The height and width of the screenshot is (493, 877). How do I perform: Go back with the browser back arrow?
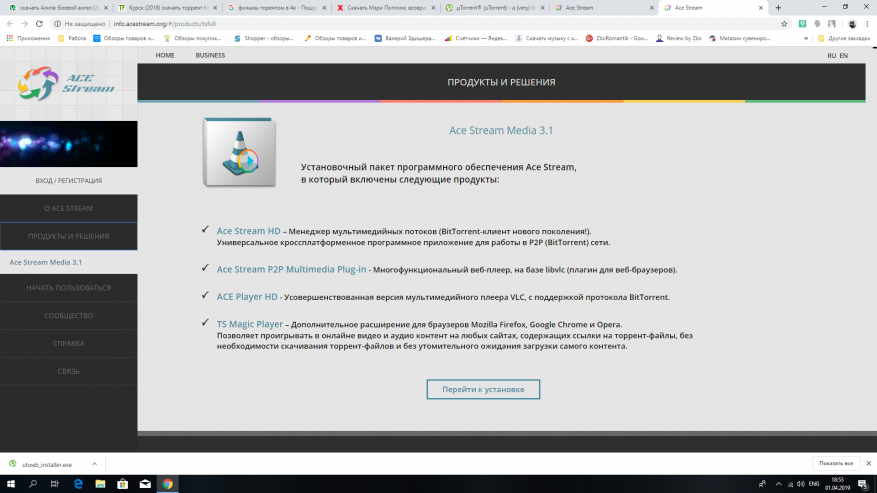[x=10, y=24]
